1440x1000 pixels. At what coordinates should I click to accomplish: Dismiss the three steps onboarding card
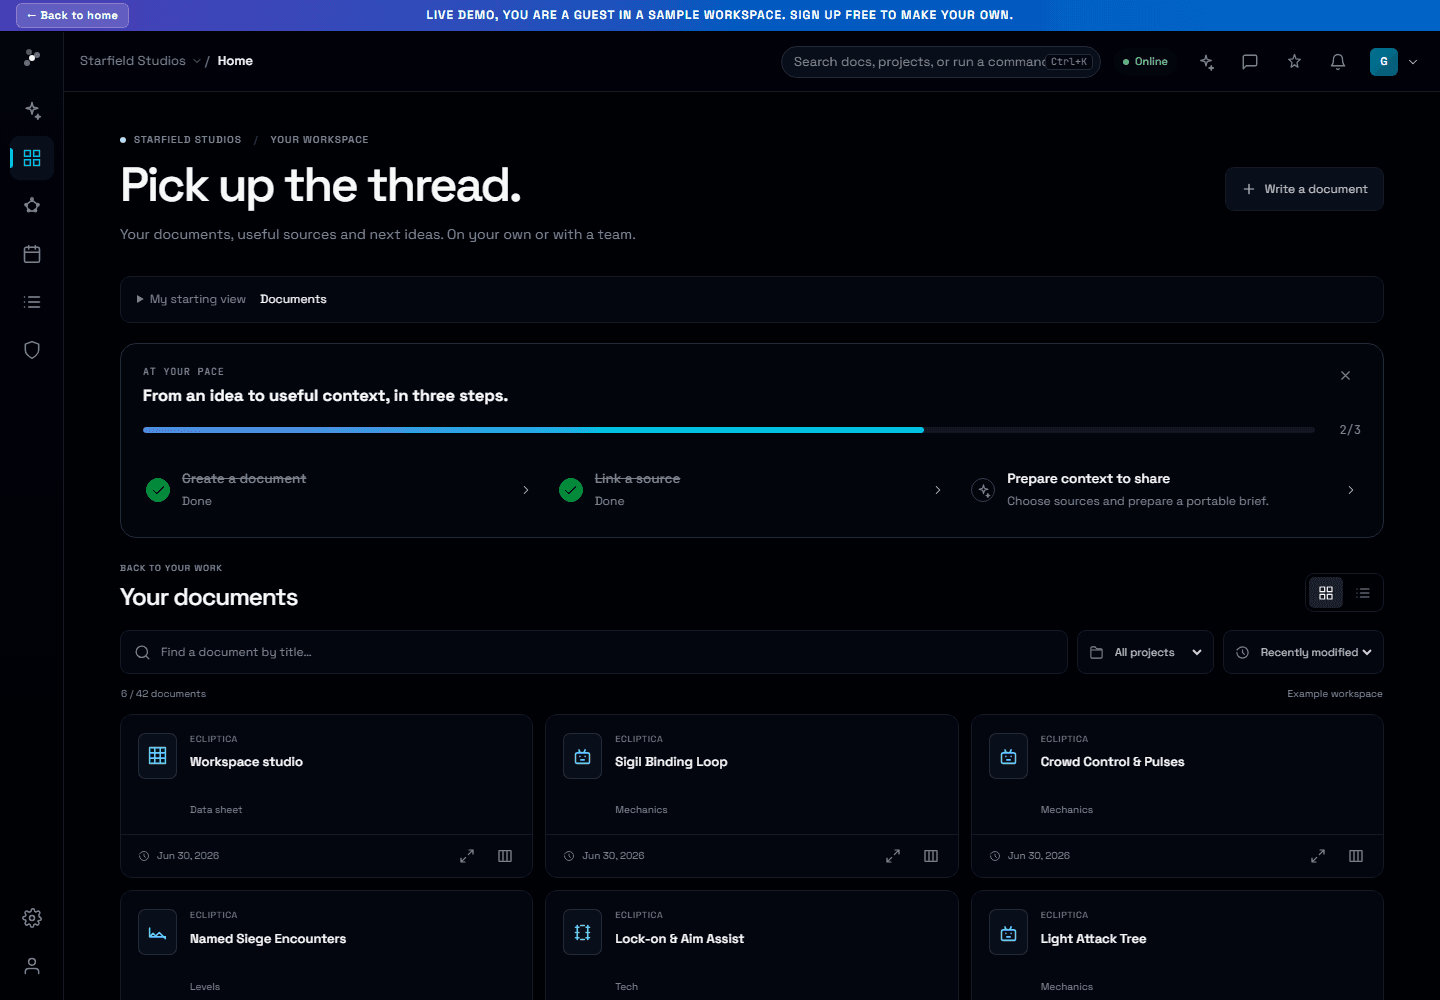(1345, 376)
